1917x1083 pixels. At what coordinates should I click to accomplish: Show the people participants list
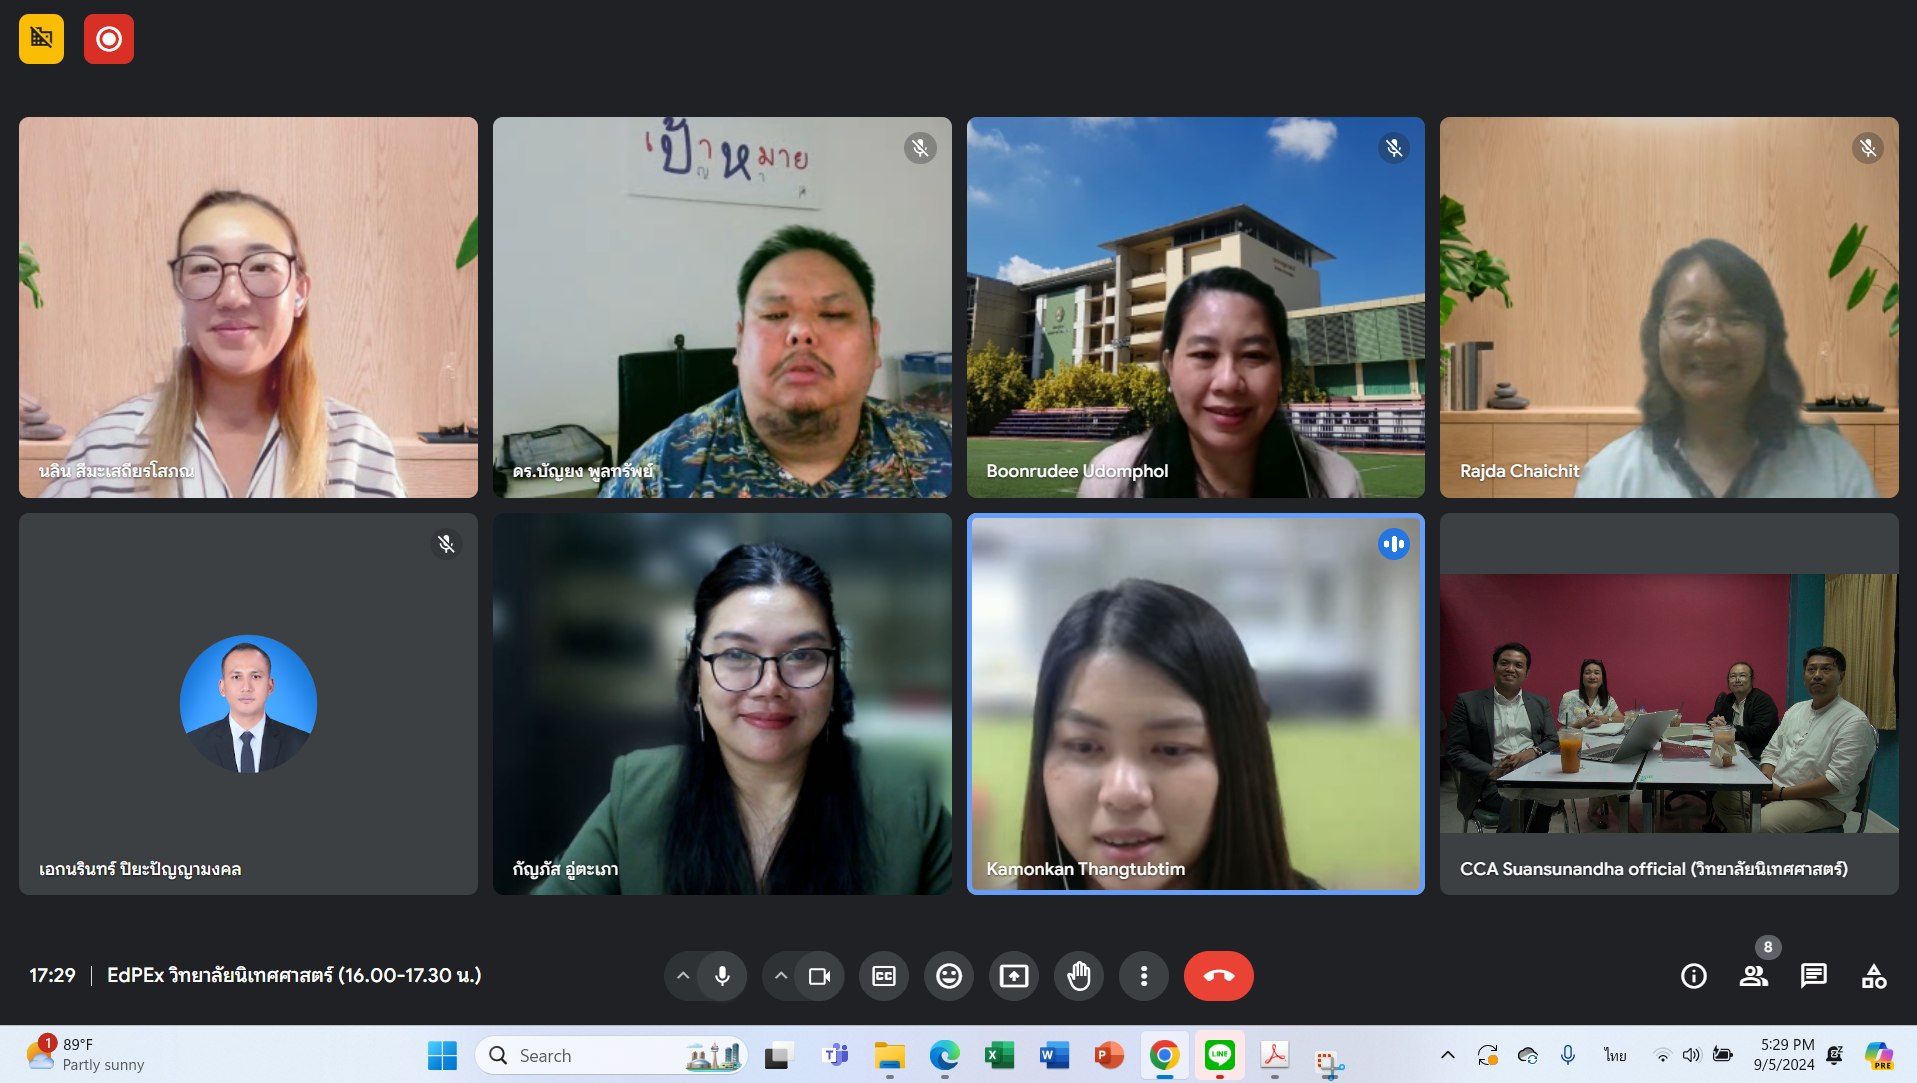coord(1753,976)
